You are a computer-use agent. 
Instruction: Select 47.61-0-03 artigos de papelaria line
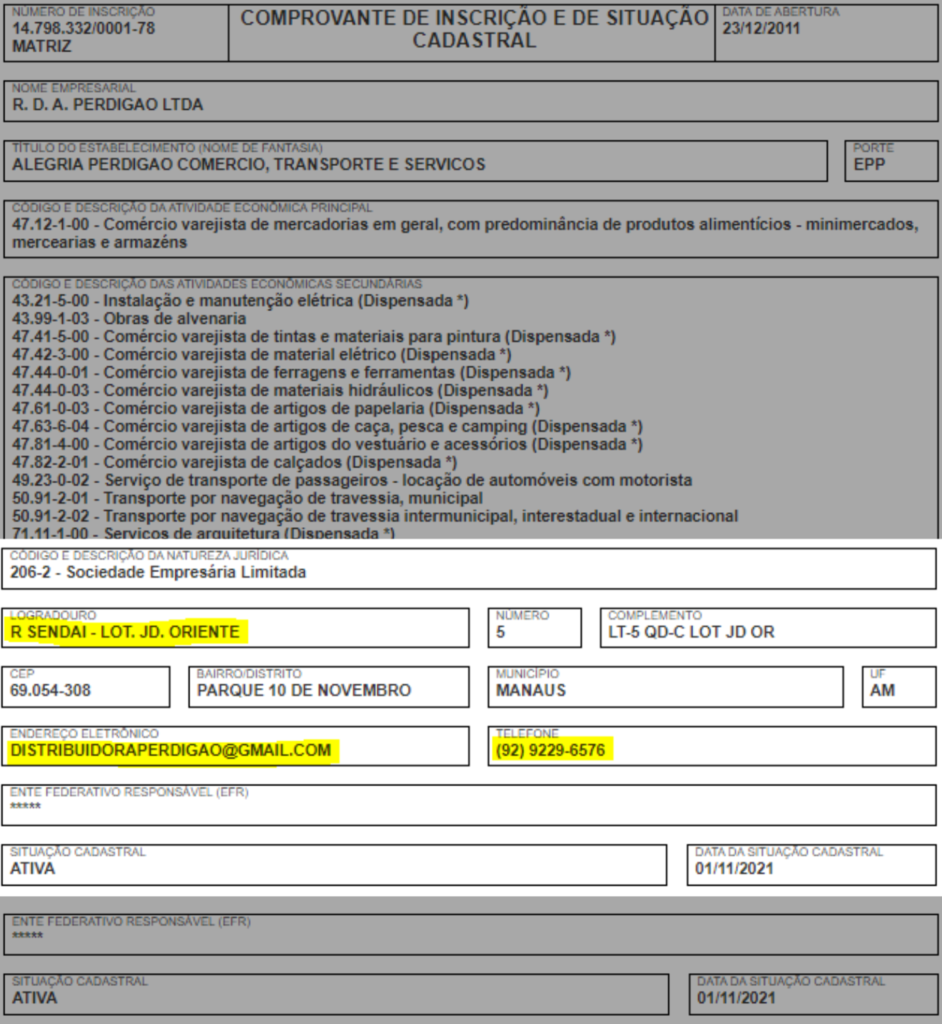(x=276, y=408)
